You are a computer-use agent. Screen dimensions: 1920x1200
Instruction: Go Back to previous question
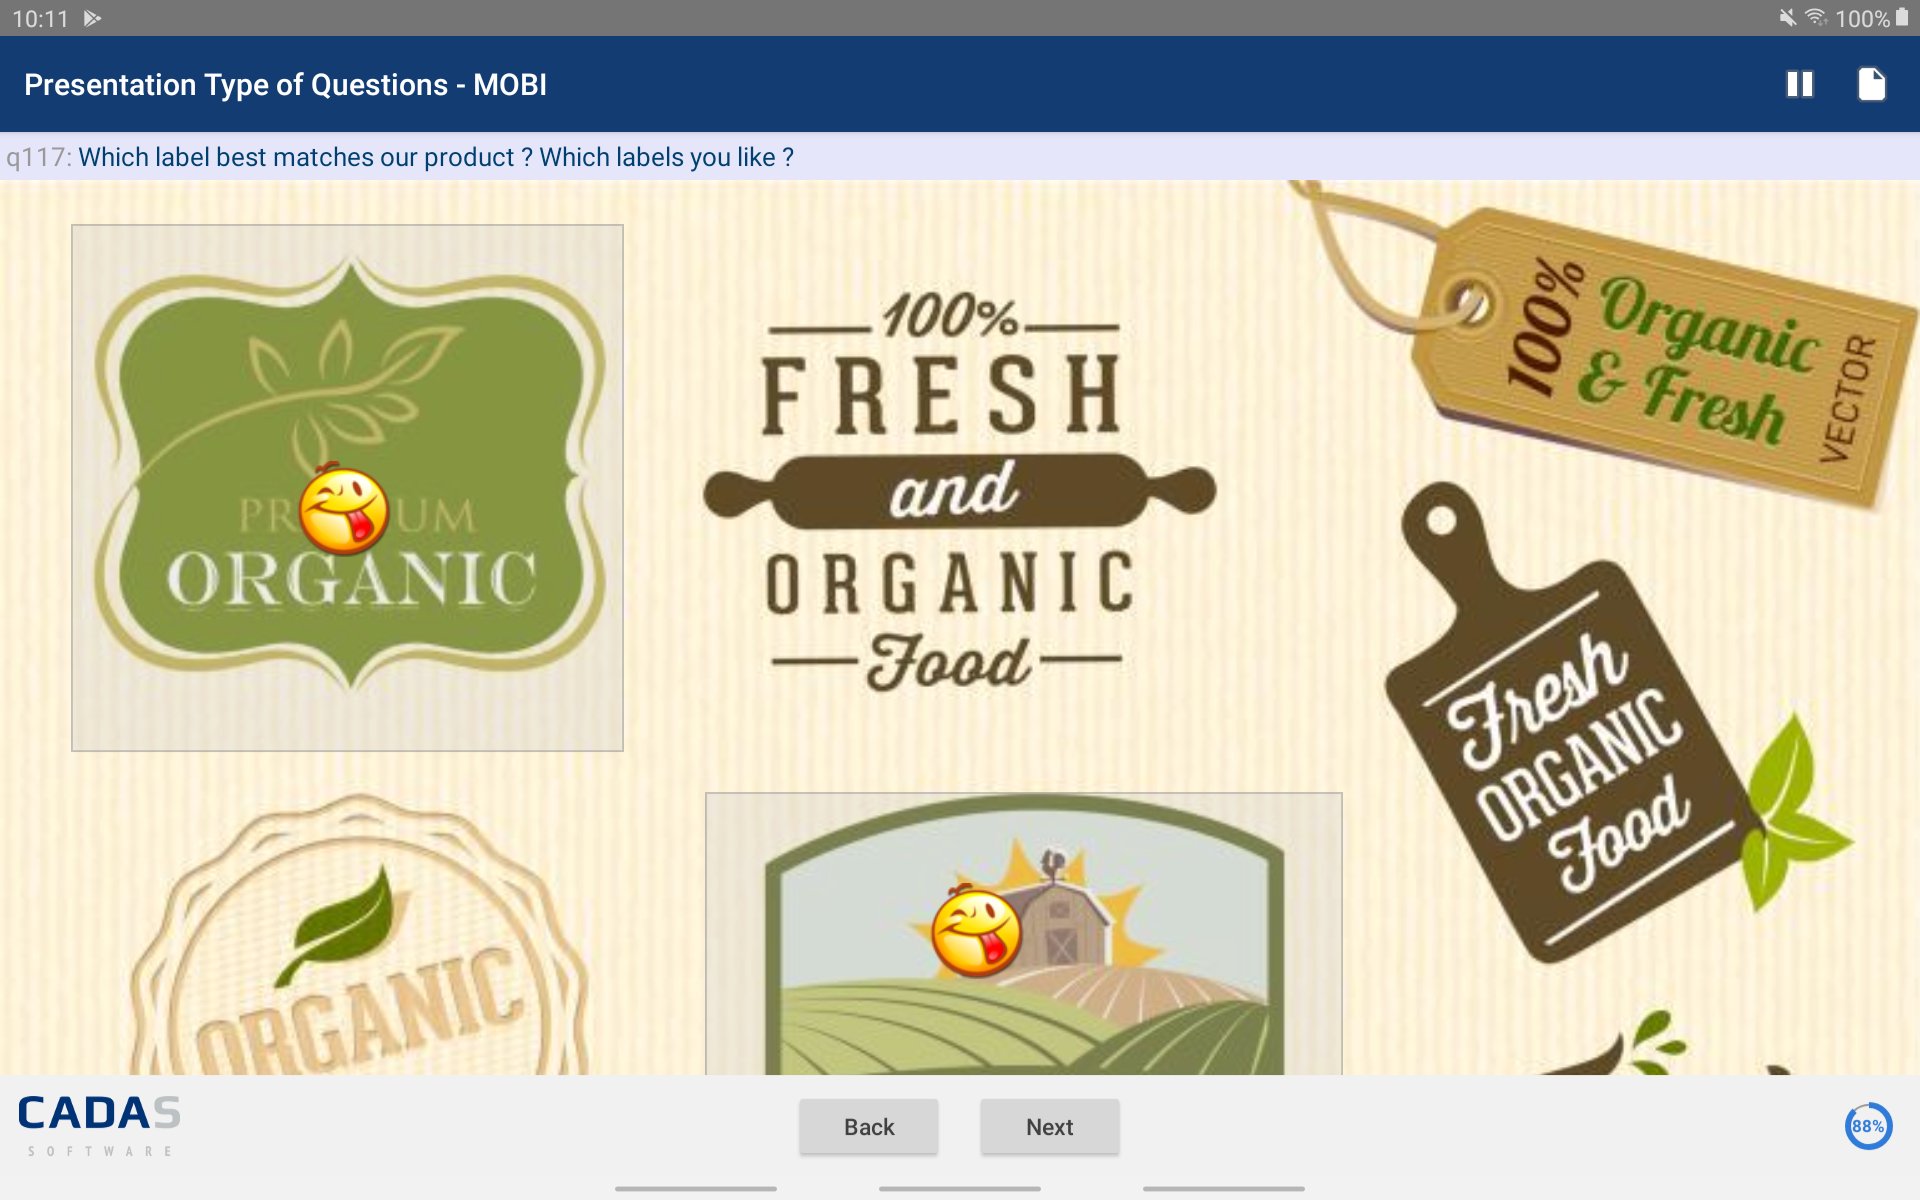click(868, 1127)
